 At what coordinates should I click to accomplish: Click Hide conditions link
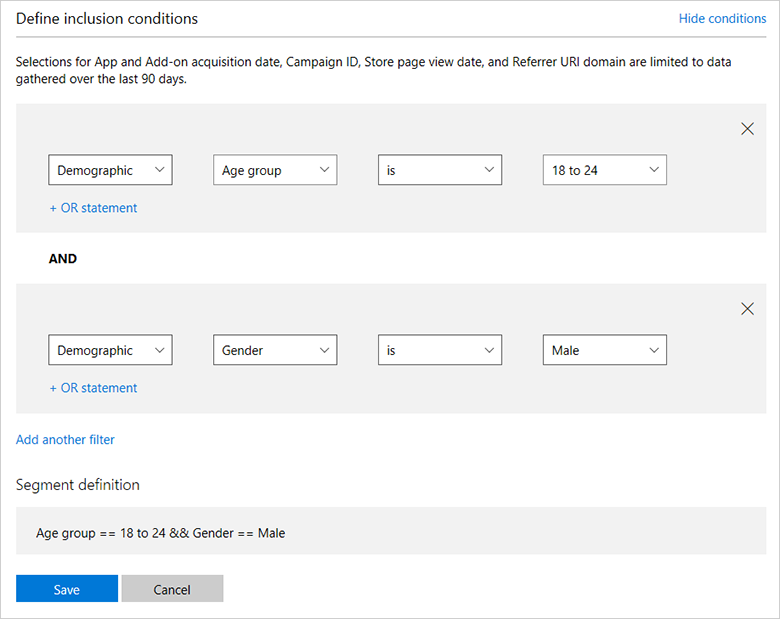pyautogui.click(x=722, y=18)
